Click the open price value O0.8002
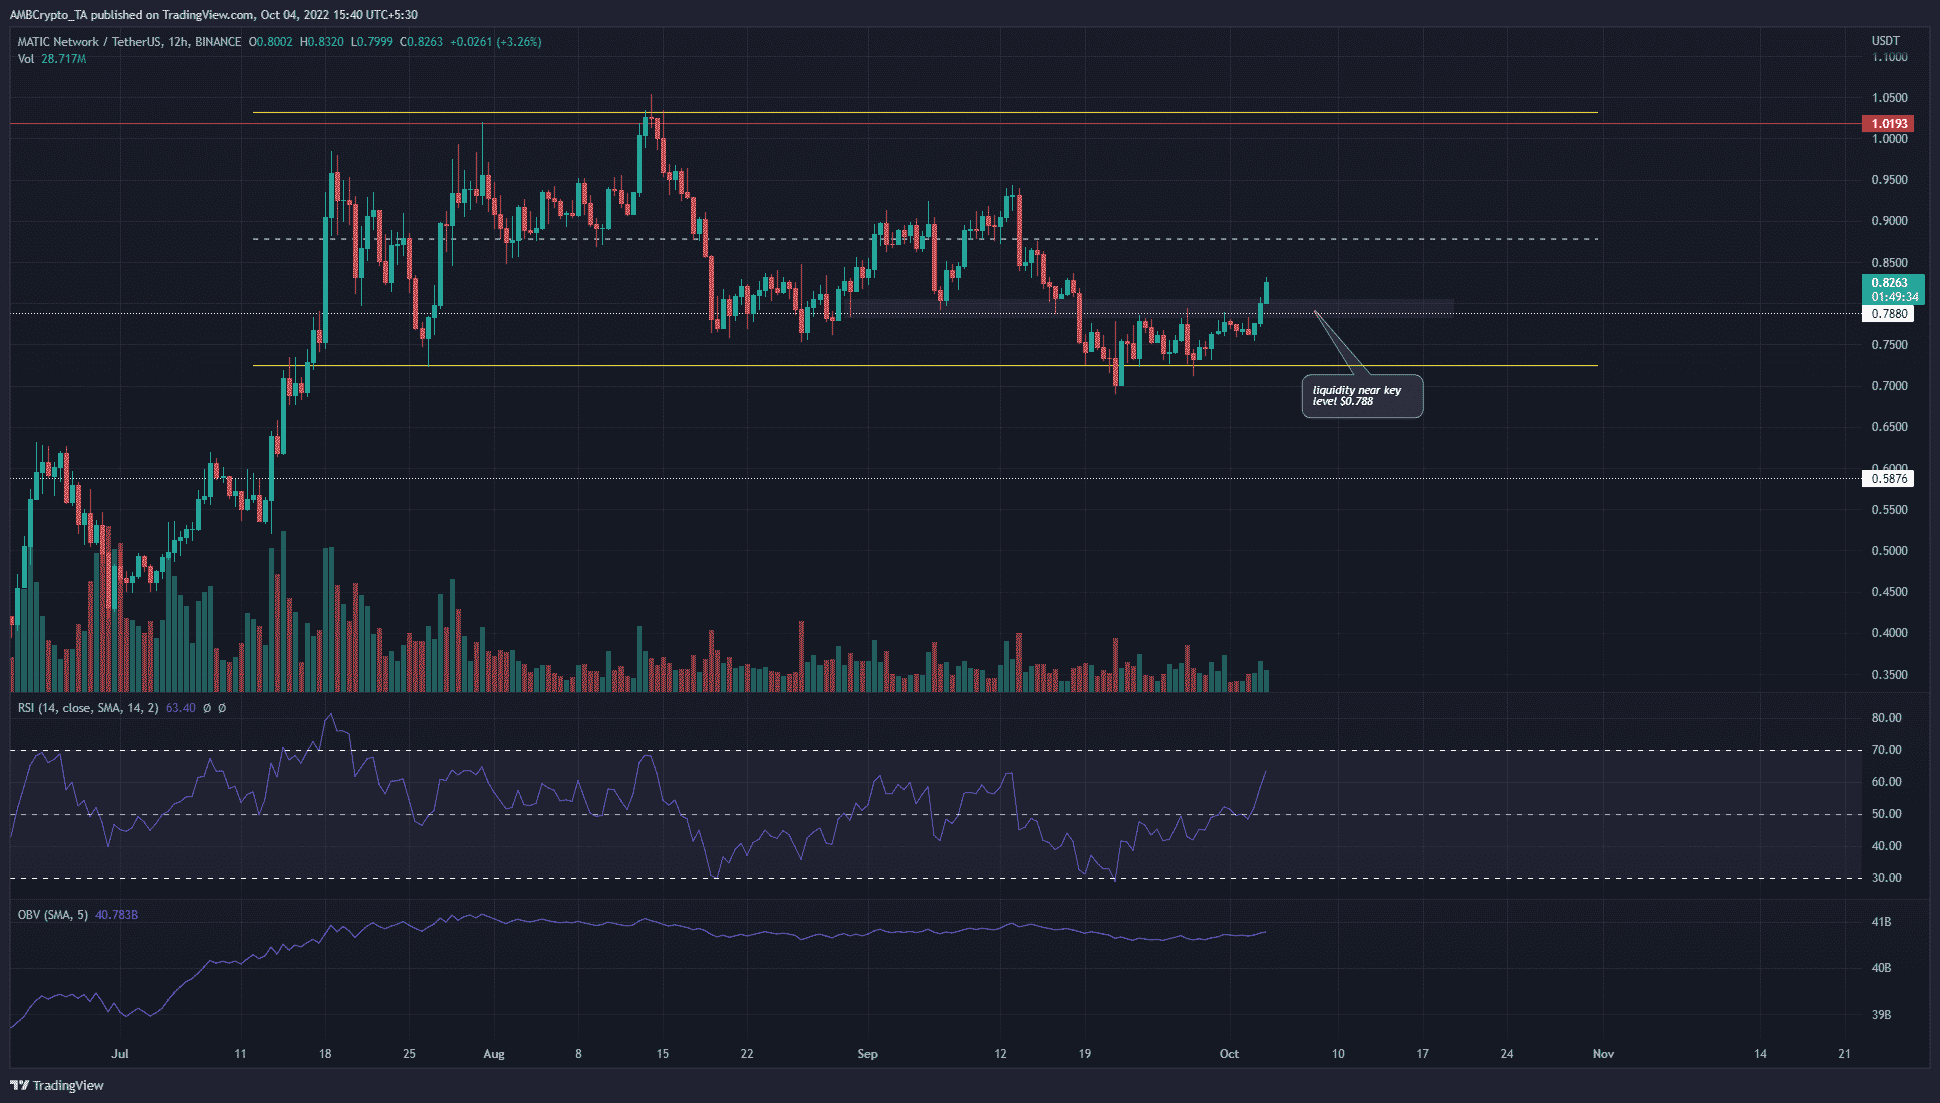The height and width of the screenshot is (1103, 1940). [271, 42]
